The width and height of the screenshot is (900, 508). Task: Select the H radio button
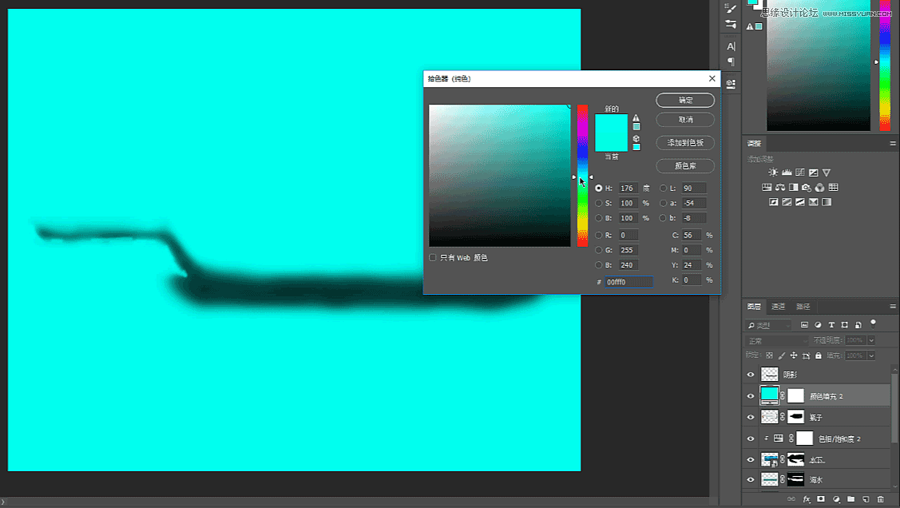(x=599, y=188)
